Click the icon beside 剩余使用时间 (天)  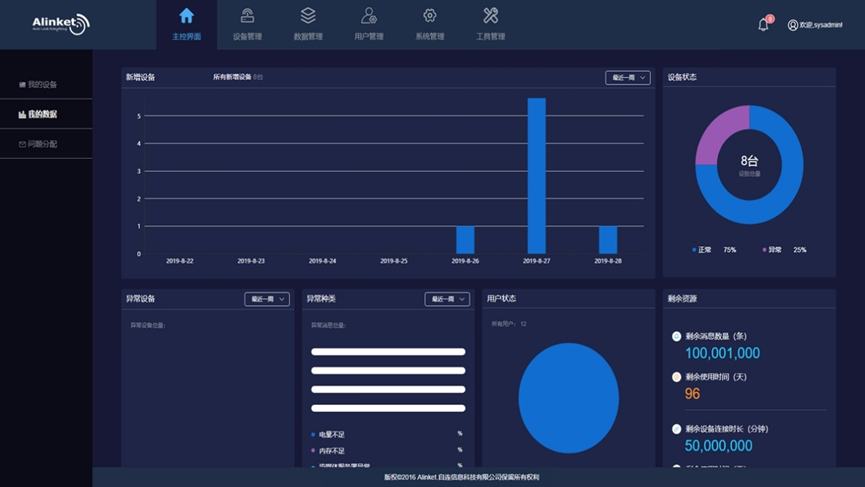pyautogui.click(x=676, y=377)
